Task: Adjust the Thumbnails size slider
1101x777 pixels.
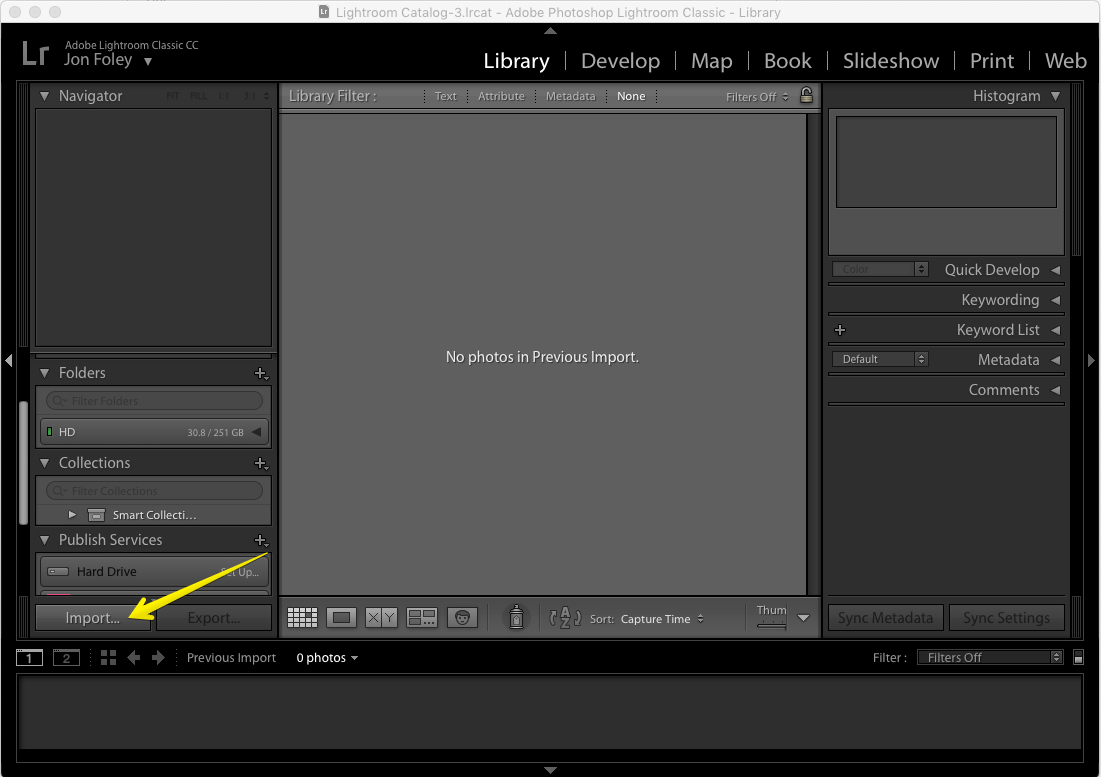Action: tap(771, 624)
